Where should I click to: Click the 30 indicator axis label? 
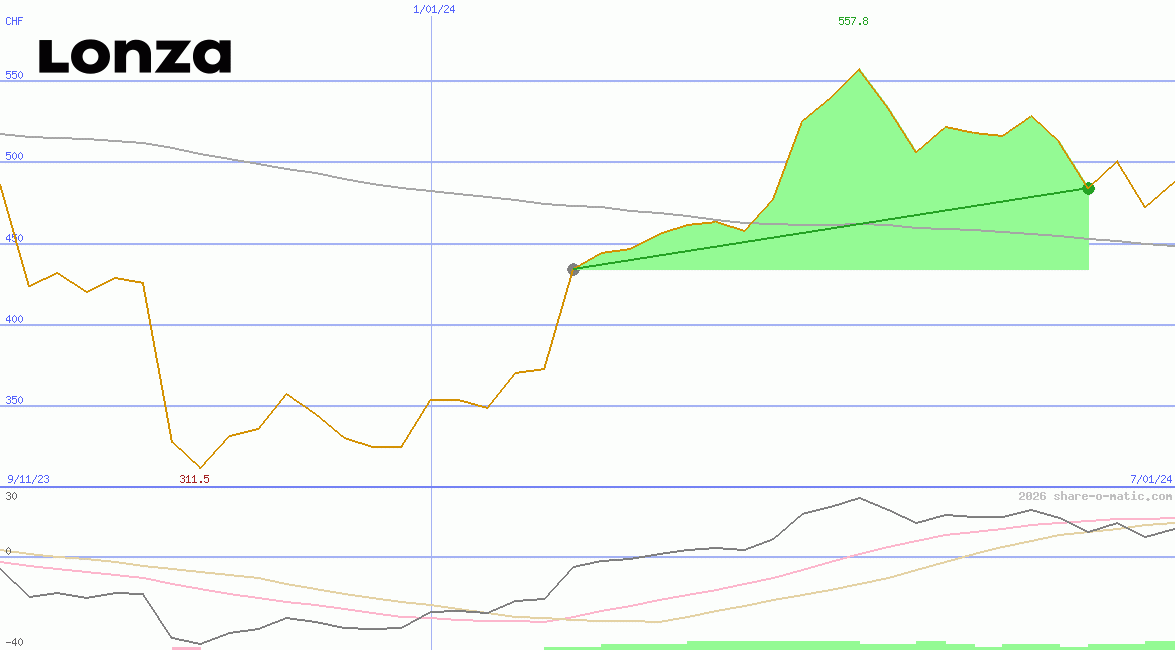click(11, 496)
